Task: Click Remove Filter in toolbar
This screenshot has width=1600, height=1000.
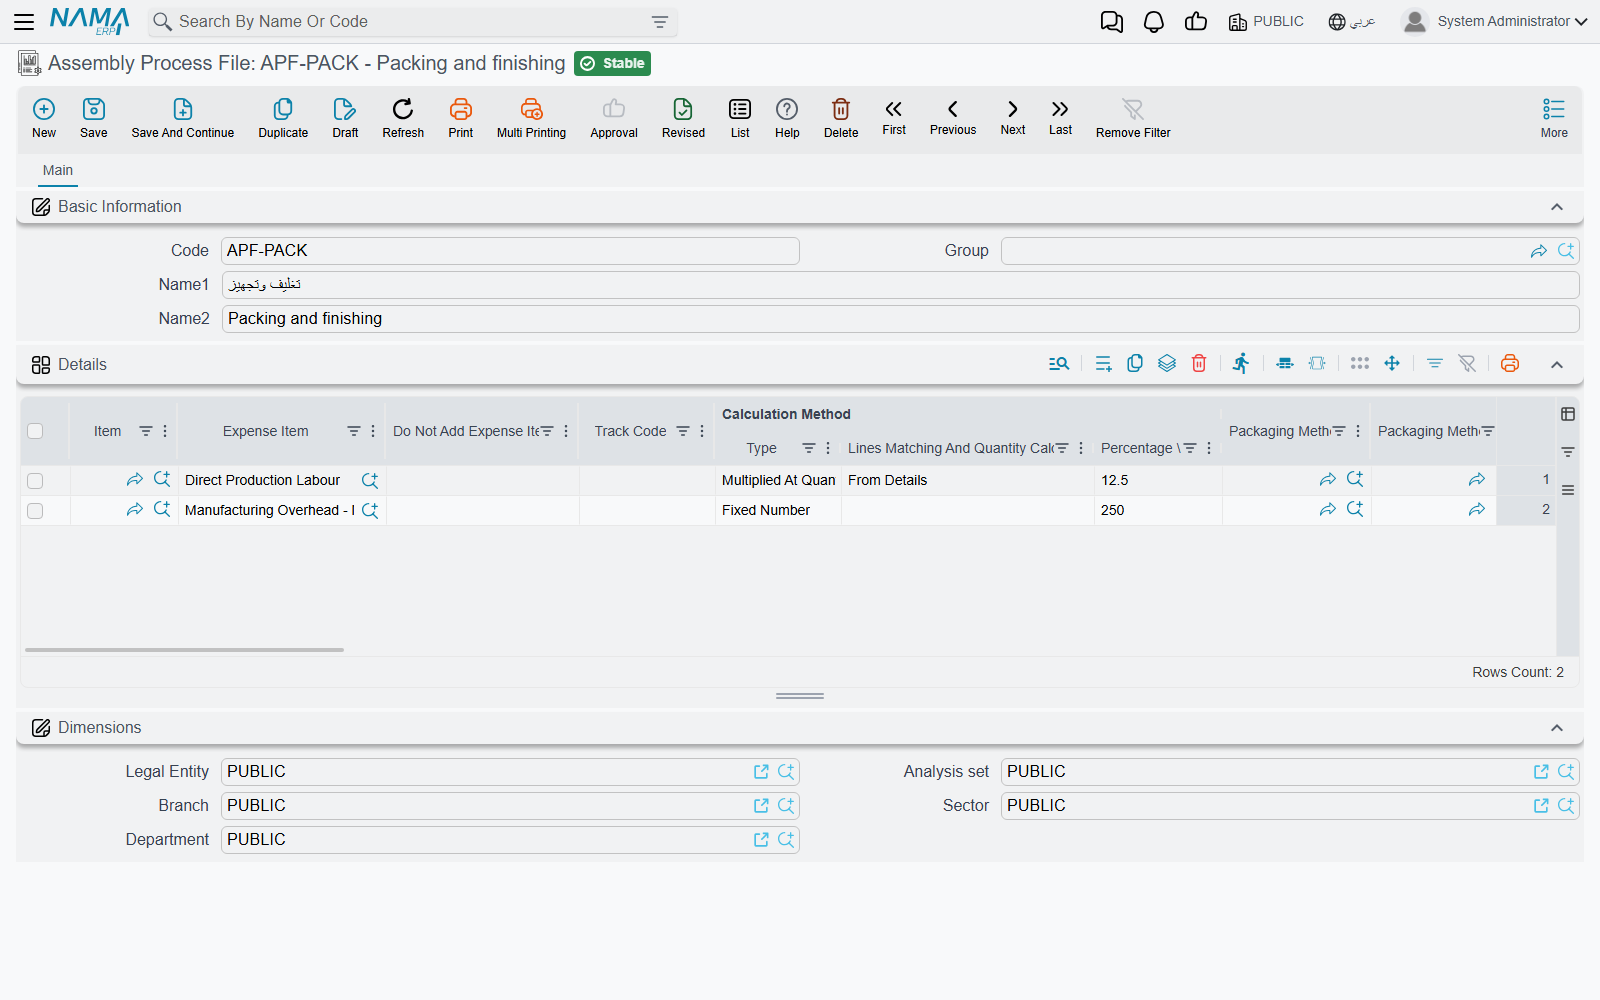Action: pyautogui.click(x=1133, y=118)
